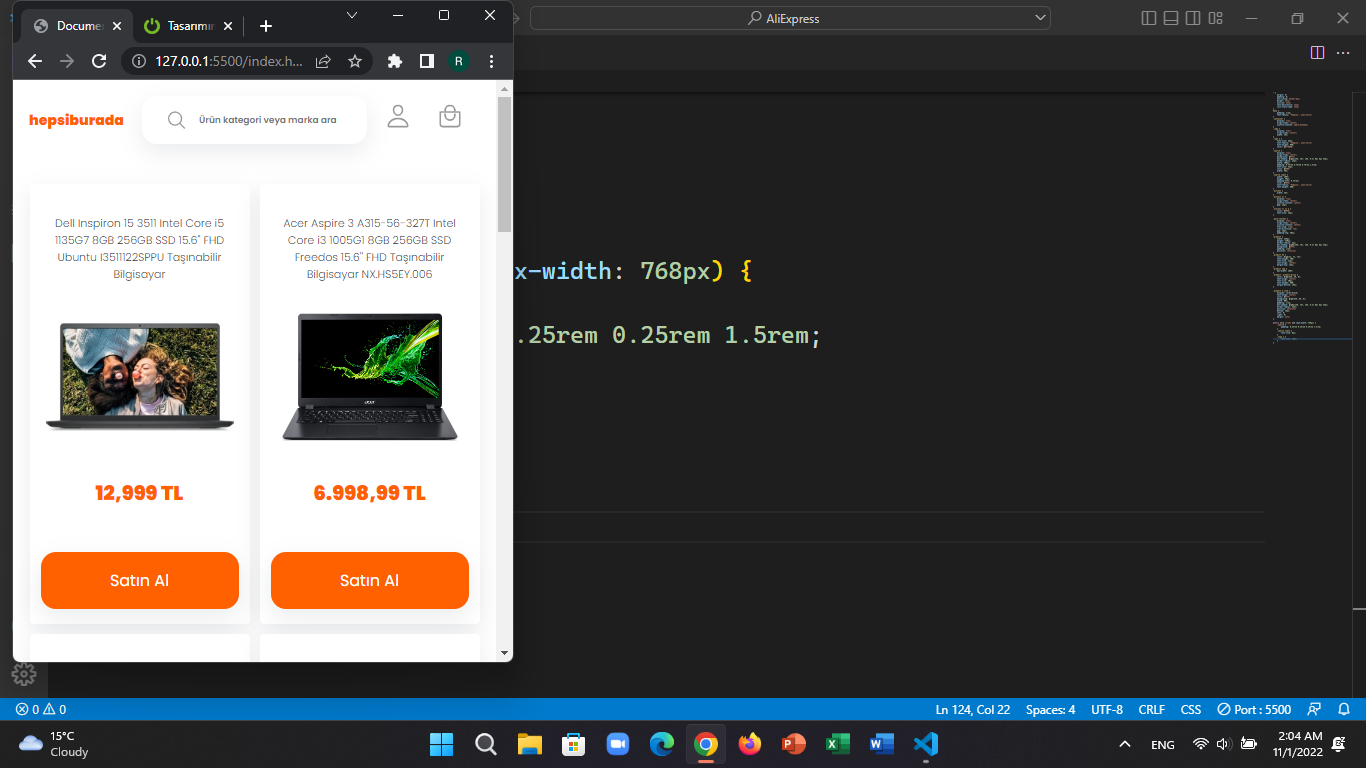Split the VS Code editor right

tap(1317, 52)
